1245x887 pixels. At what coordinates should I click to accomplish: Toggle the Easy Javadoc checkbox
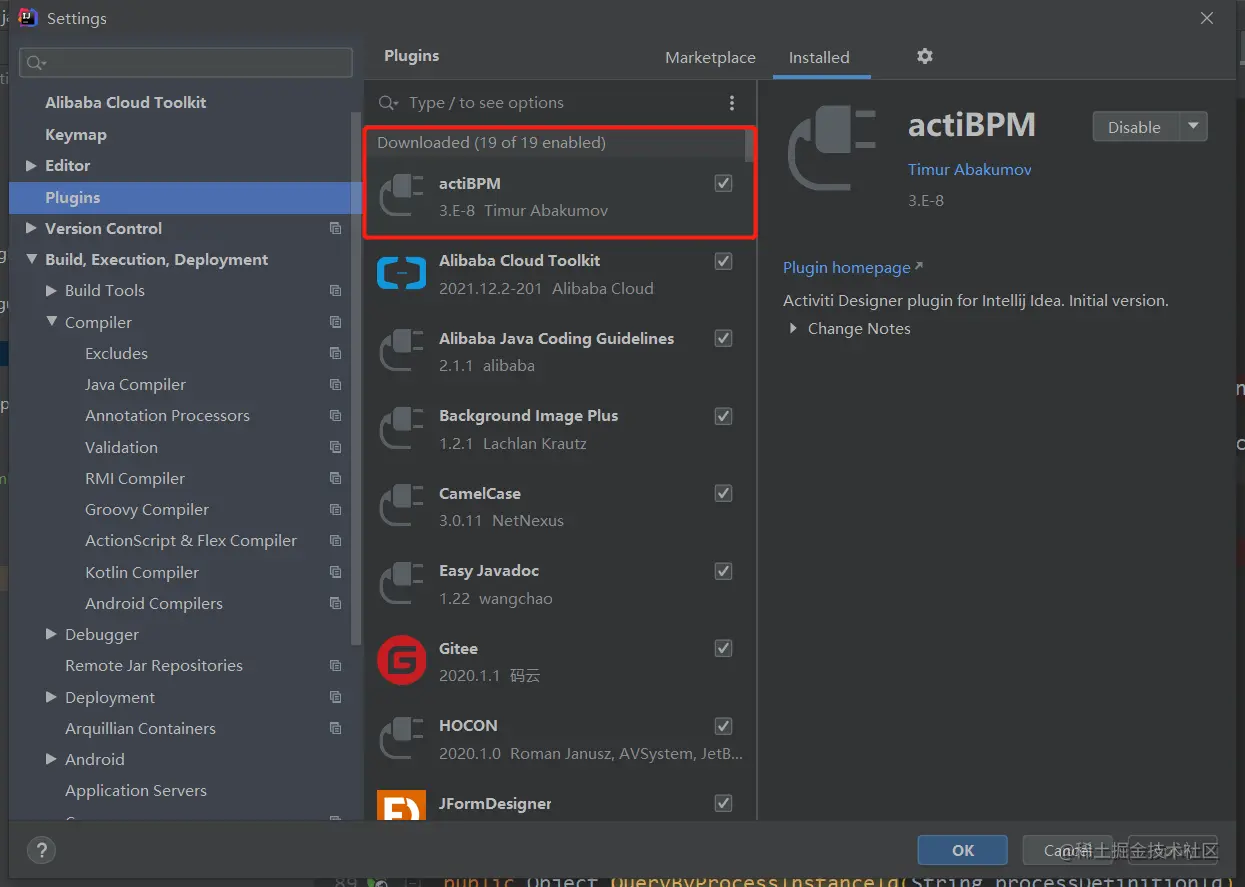(x=724, y=571)
